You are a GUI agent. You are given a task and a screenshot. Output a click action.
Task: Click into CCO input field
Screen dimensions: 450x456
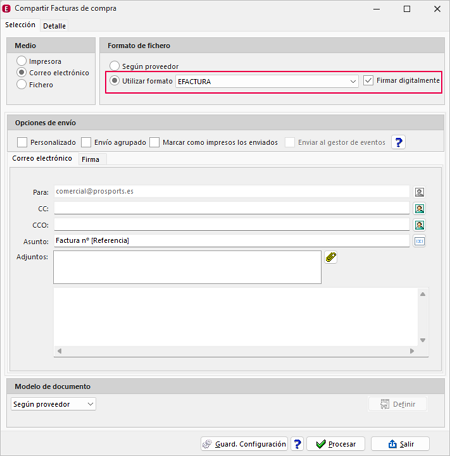232,225
